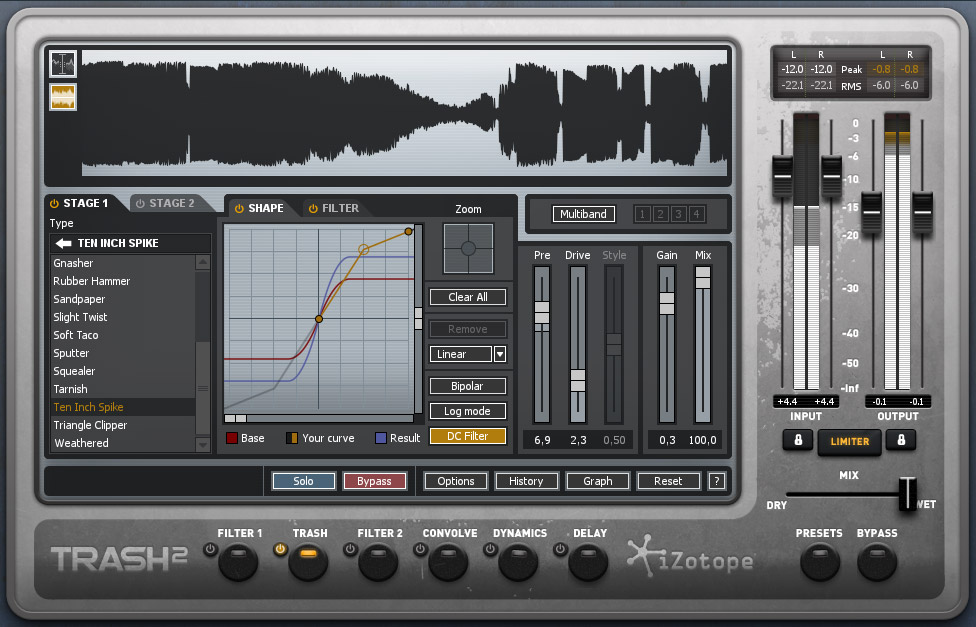This screenshot has width=976, height=627.
Task: Open the Delay module knob
Action: (588, 563)
